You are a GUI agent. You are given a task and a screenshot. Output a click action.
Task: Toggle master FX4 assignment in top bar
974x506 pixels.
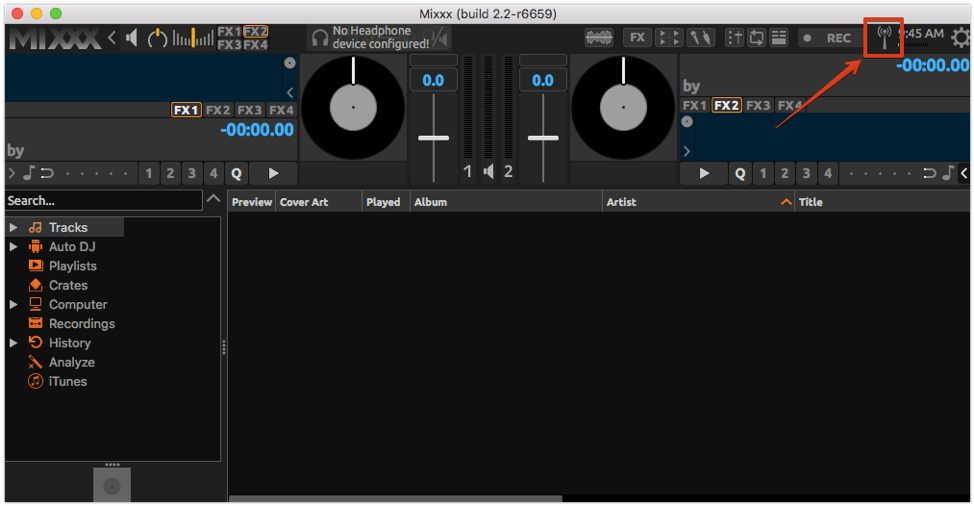point(255,45)
